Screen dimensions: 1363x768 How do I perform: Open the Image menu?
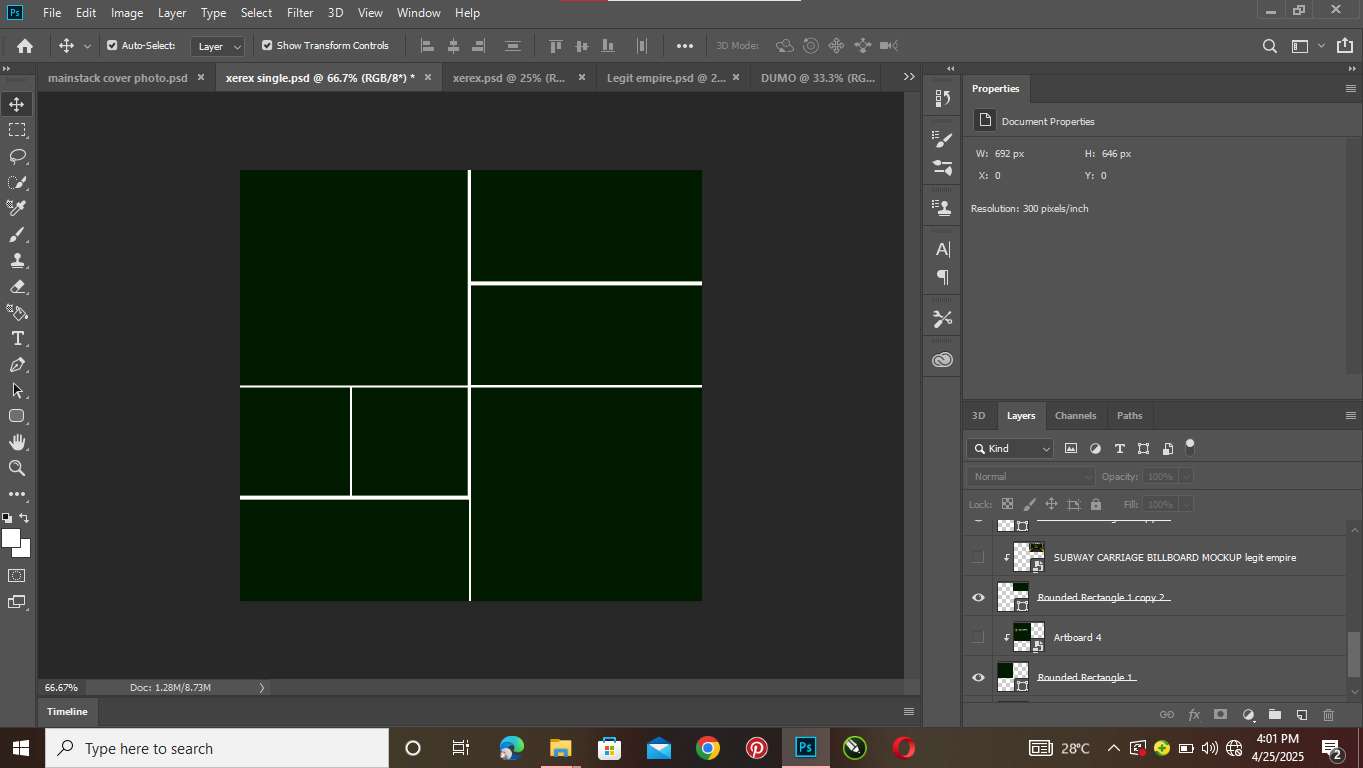127,13
